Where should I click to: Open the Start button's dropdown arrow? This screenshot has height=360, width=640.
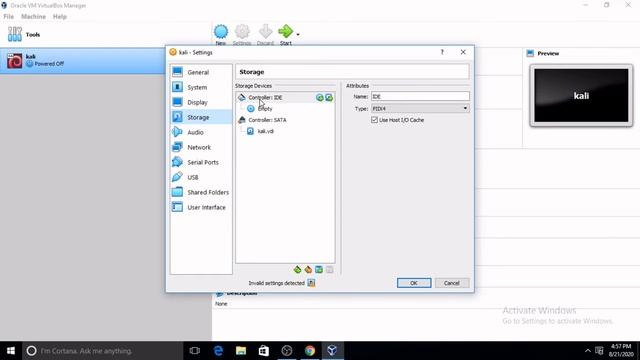[x=298, y=34]
